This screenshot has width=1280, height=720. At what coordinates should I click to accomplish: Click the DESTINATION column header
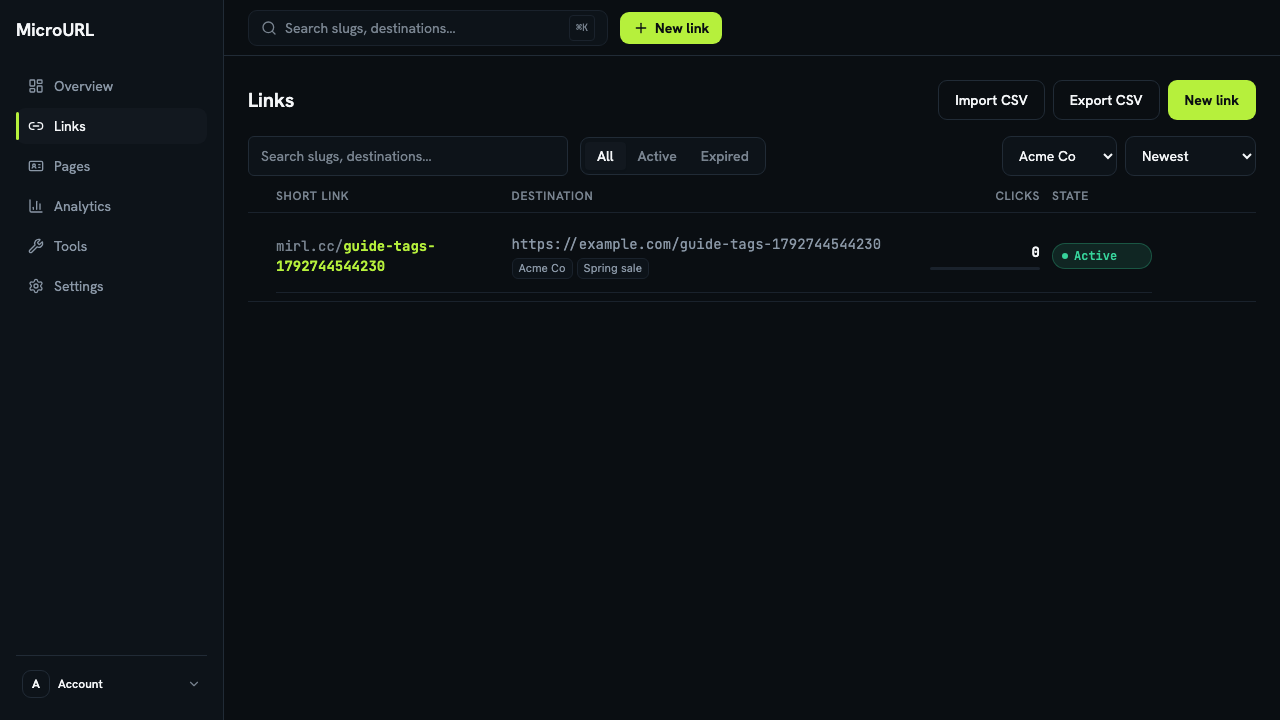tap(552, 196)
